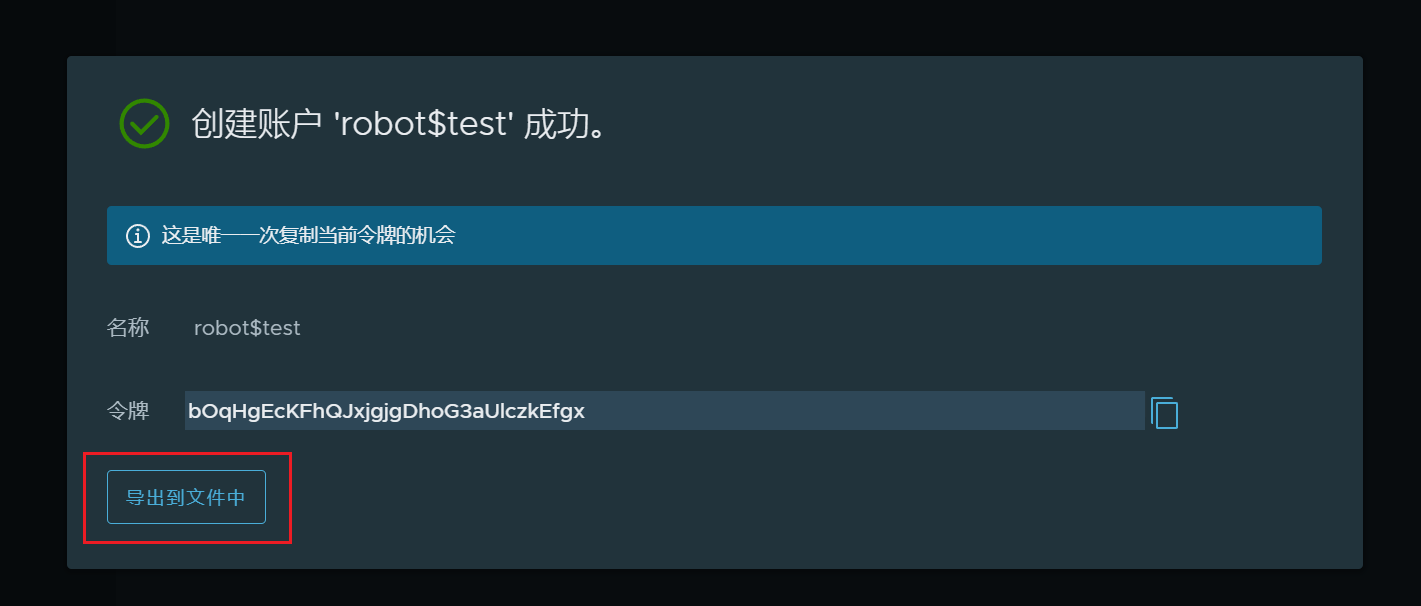Click the 机会 word in the banner message
Viewport: 1421px width, 606px height.
(x=437, y=236)
